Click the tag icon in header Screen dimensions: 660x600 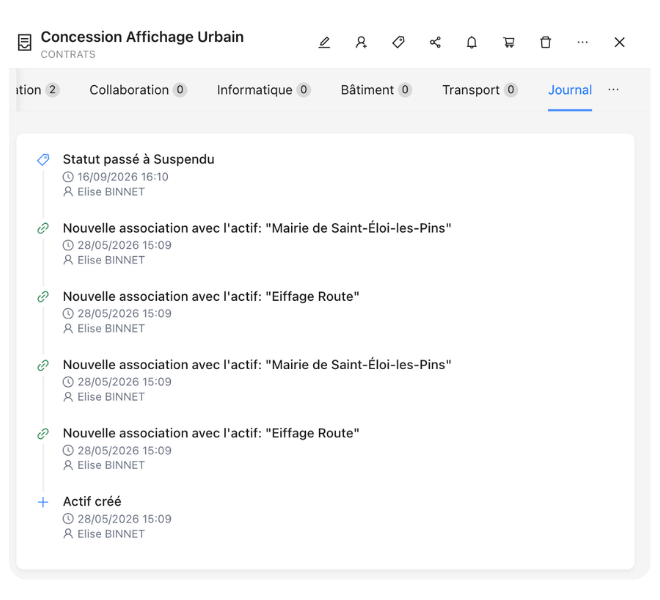coord(398,43)
